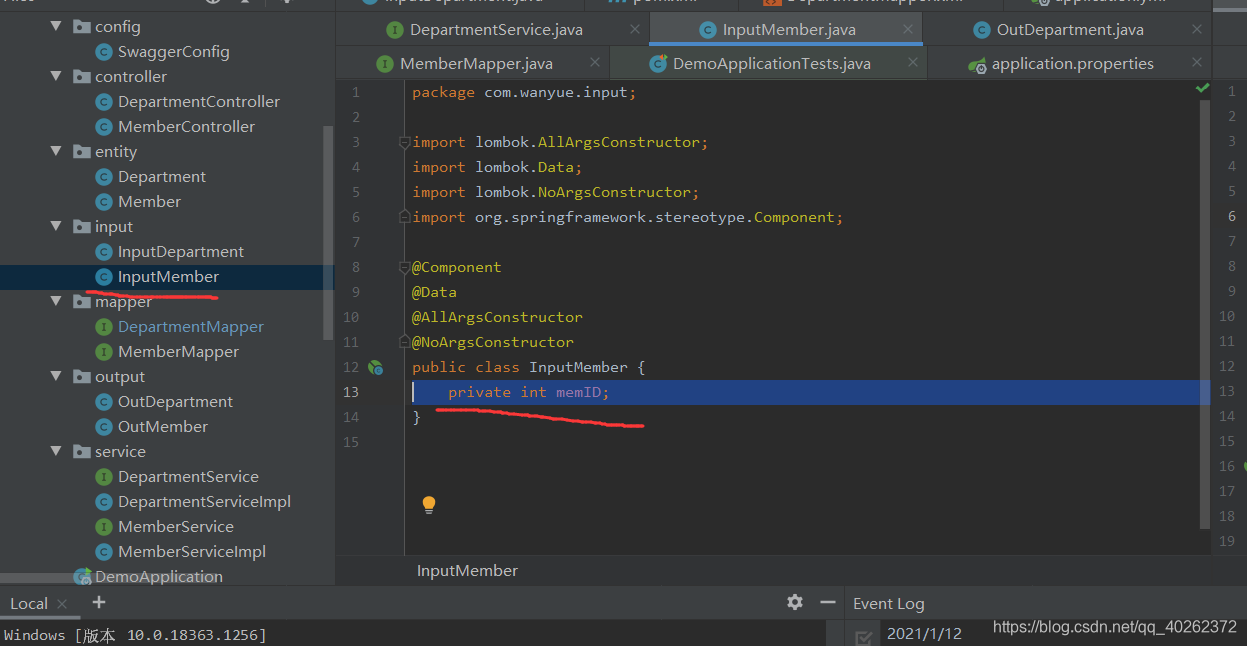Click the lightbulb quick-fix icon in editor
This screenshot has width=1247, height=646.
(429, 505)
